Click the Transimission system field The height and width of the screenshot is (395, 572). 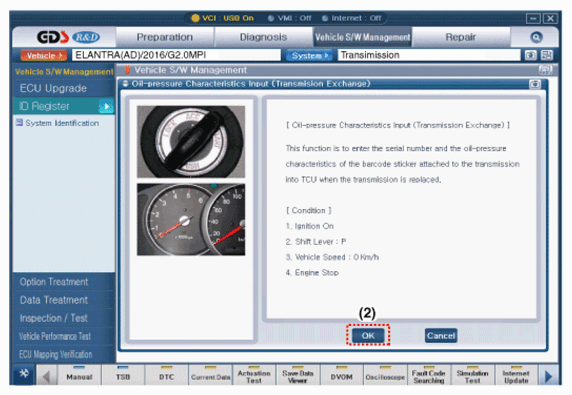click(429, 55)
